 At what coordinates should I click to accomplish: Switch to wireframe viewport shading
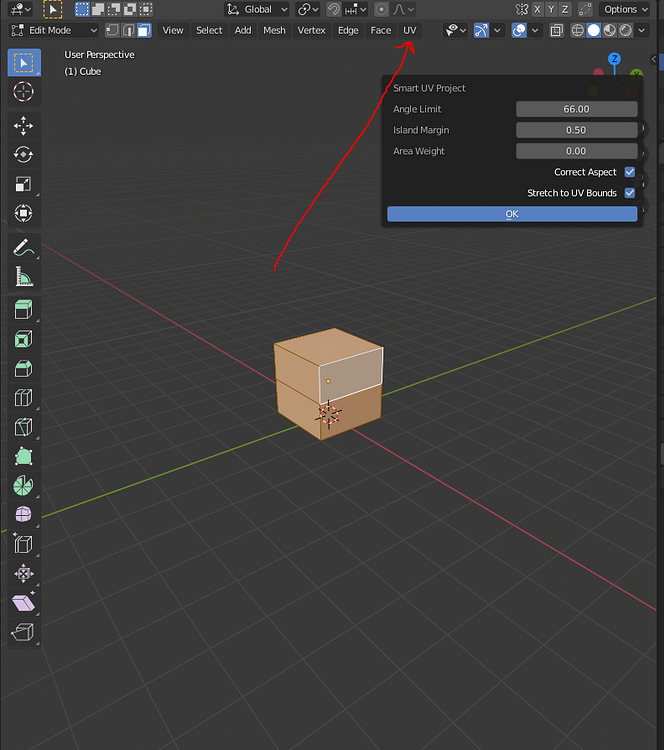pyautogui.click(x=578, y=31)
